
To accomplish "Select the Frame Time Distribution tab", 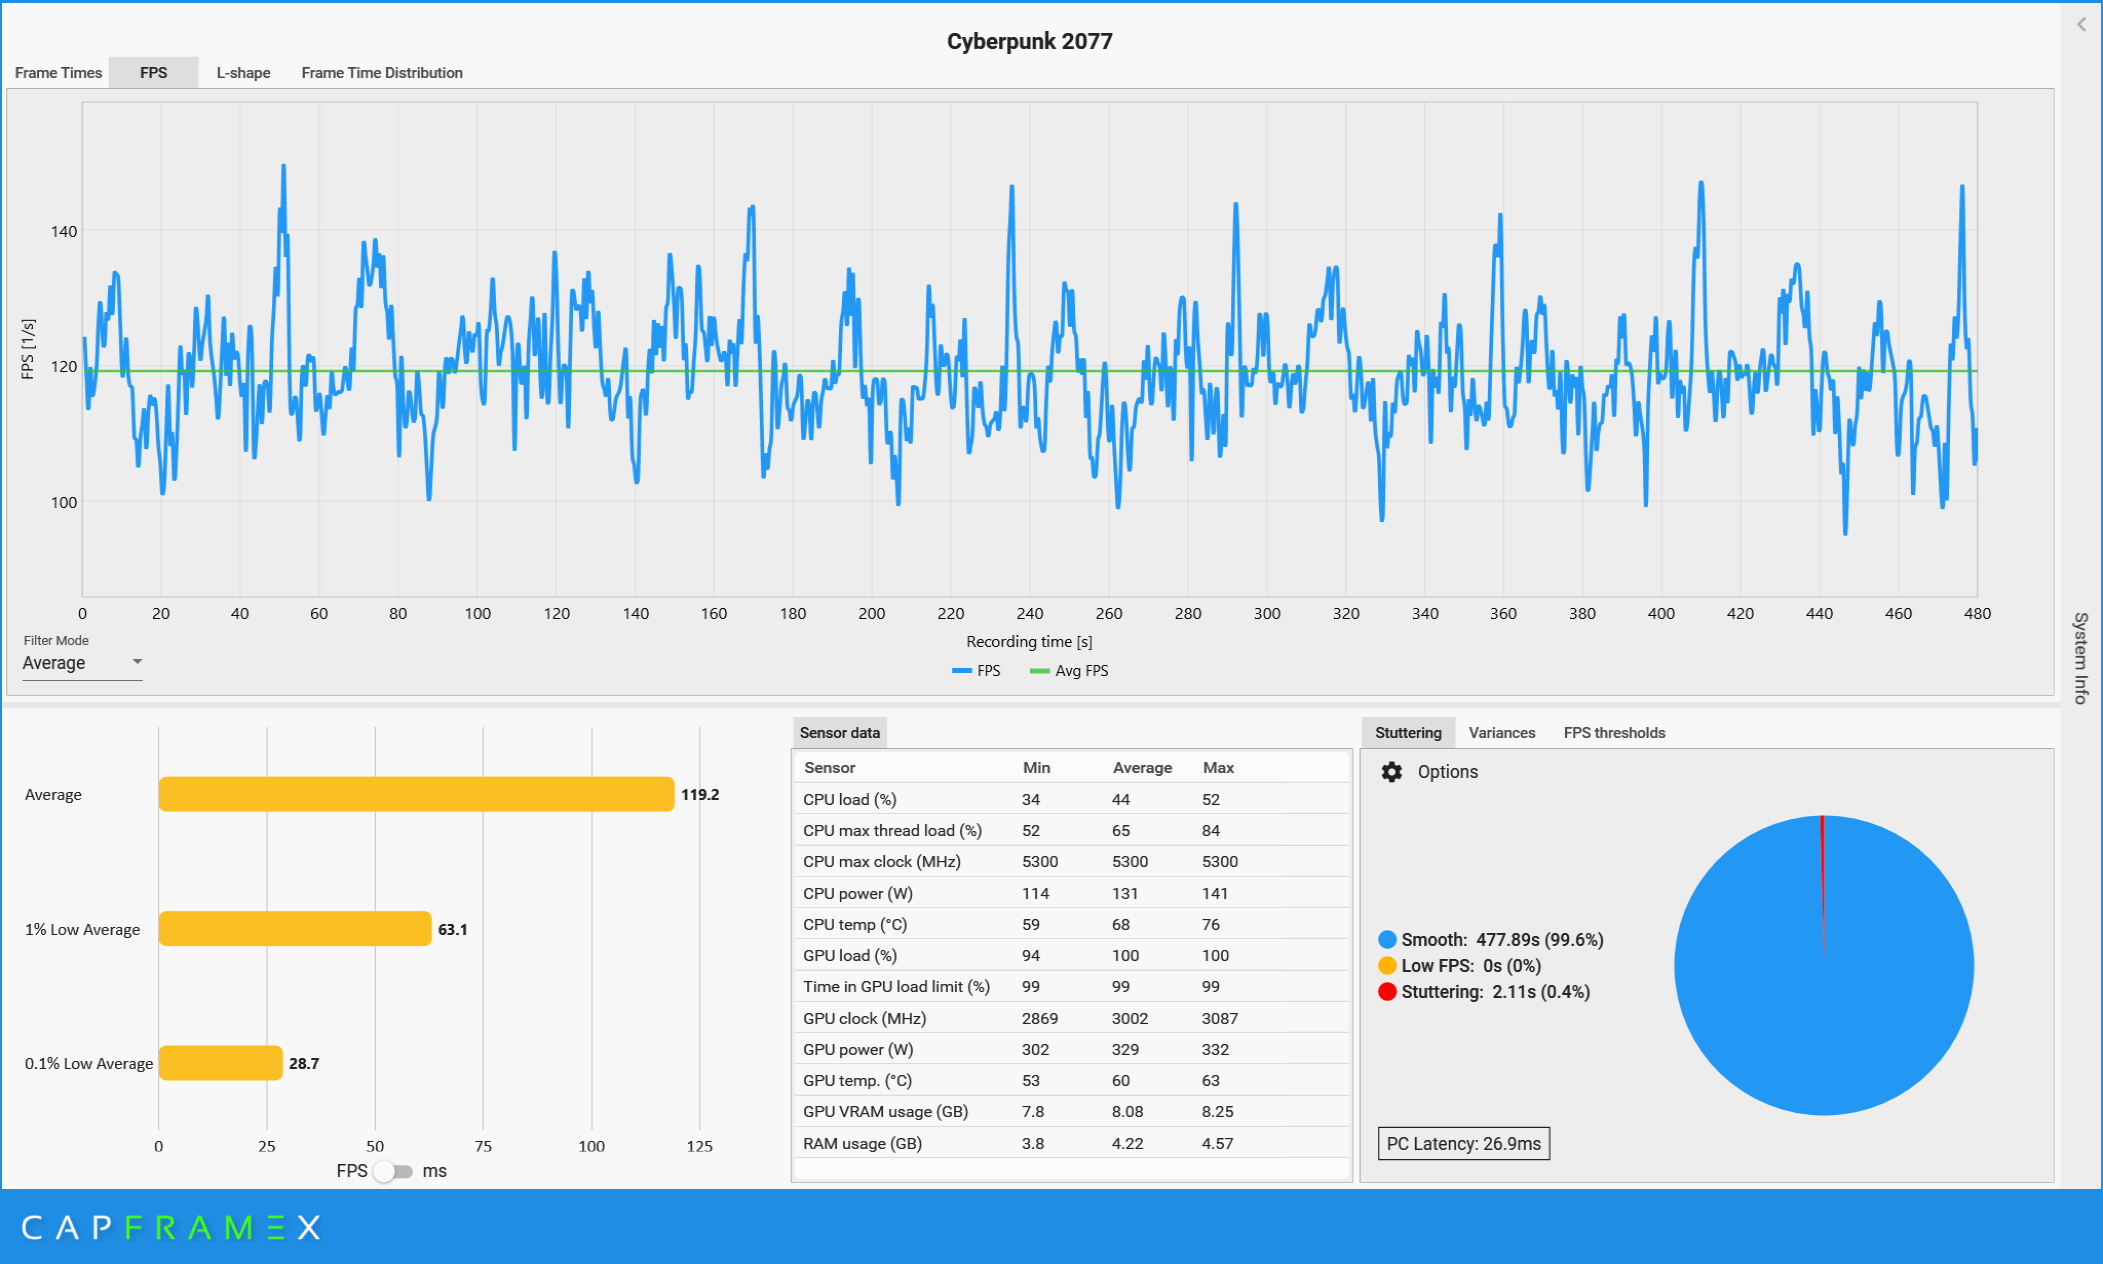I will (381, 73).
